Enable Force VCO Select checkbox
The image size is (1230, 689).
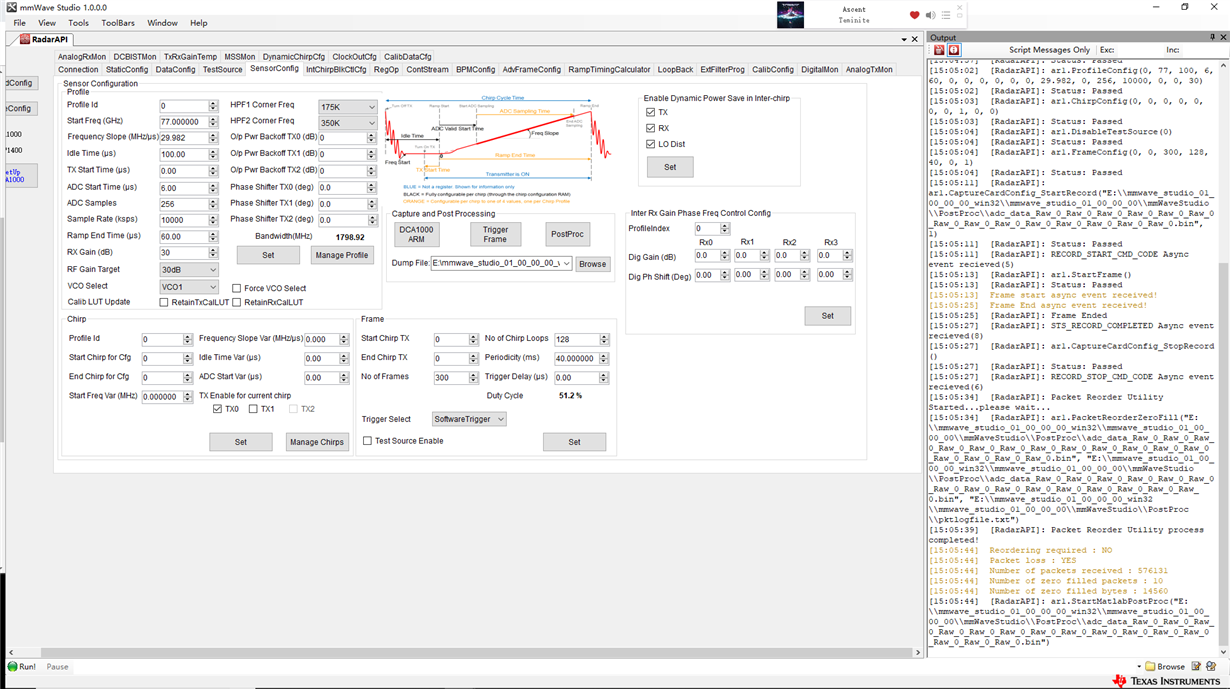click(237, 288)
